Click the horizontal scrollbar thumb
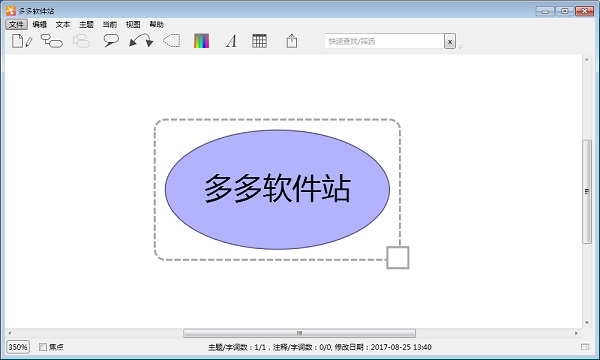Screen dimensions: 600x360 tap(299, 333)
